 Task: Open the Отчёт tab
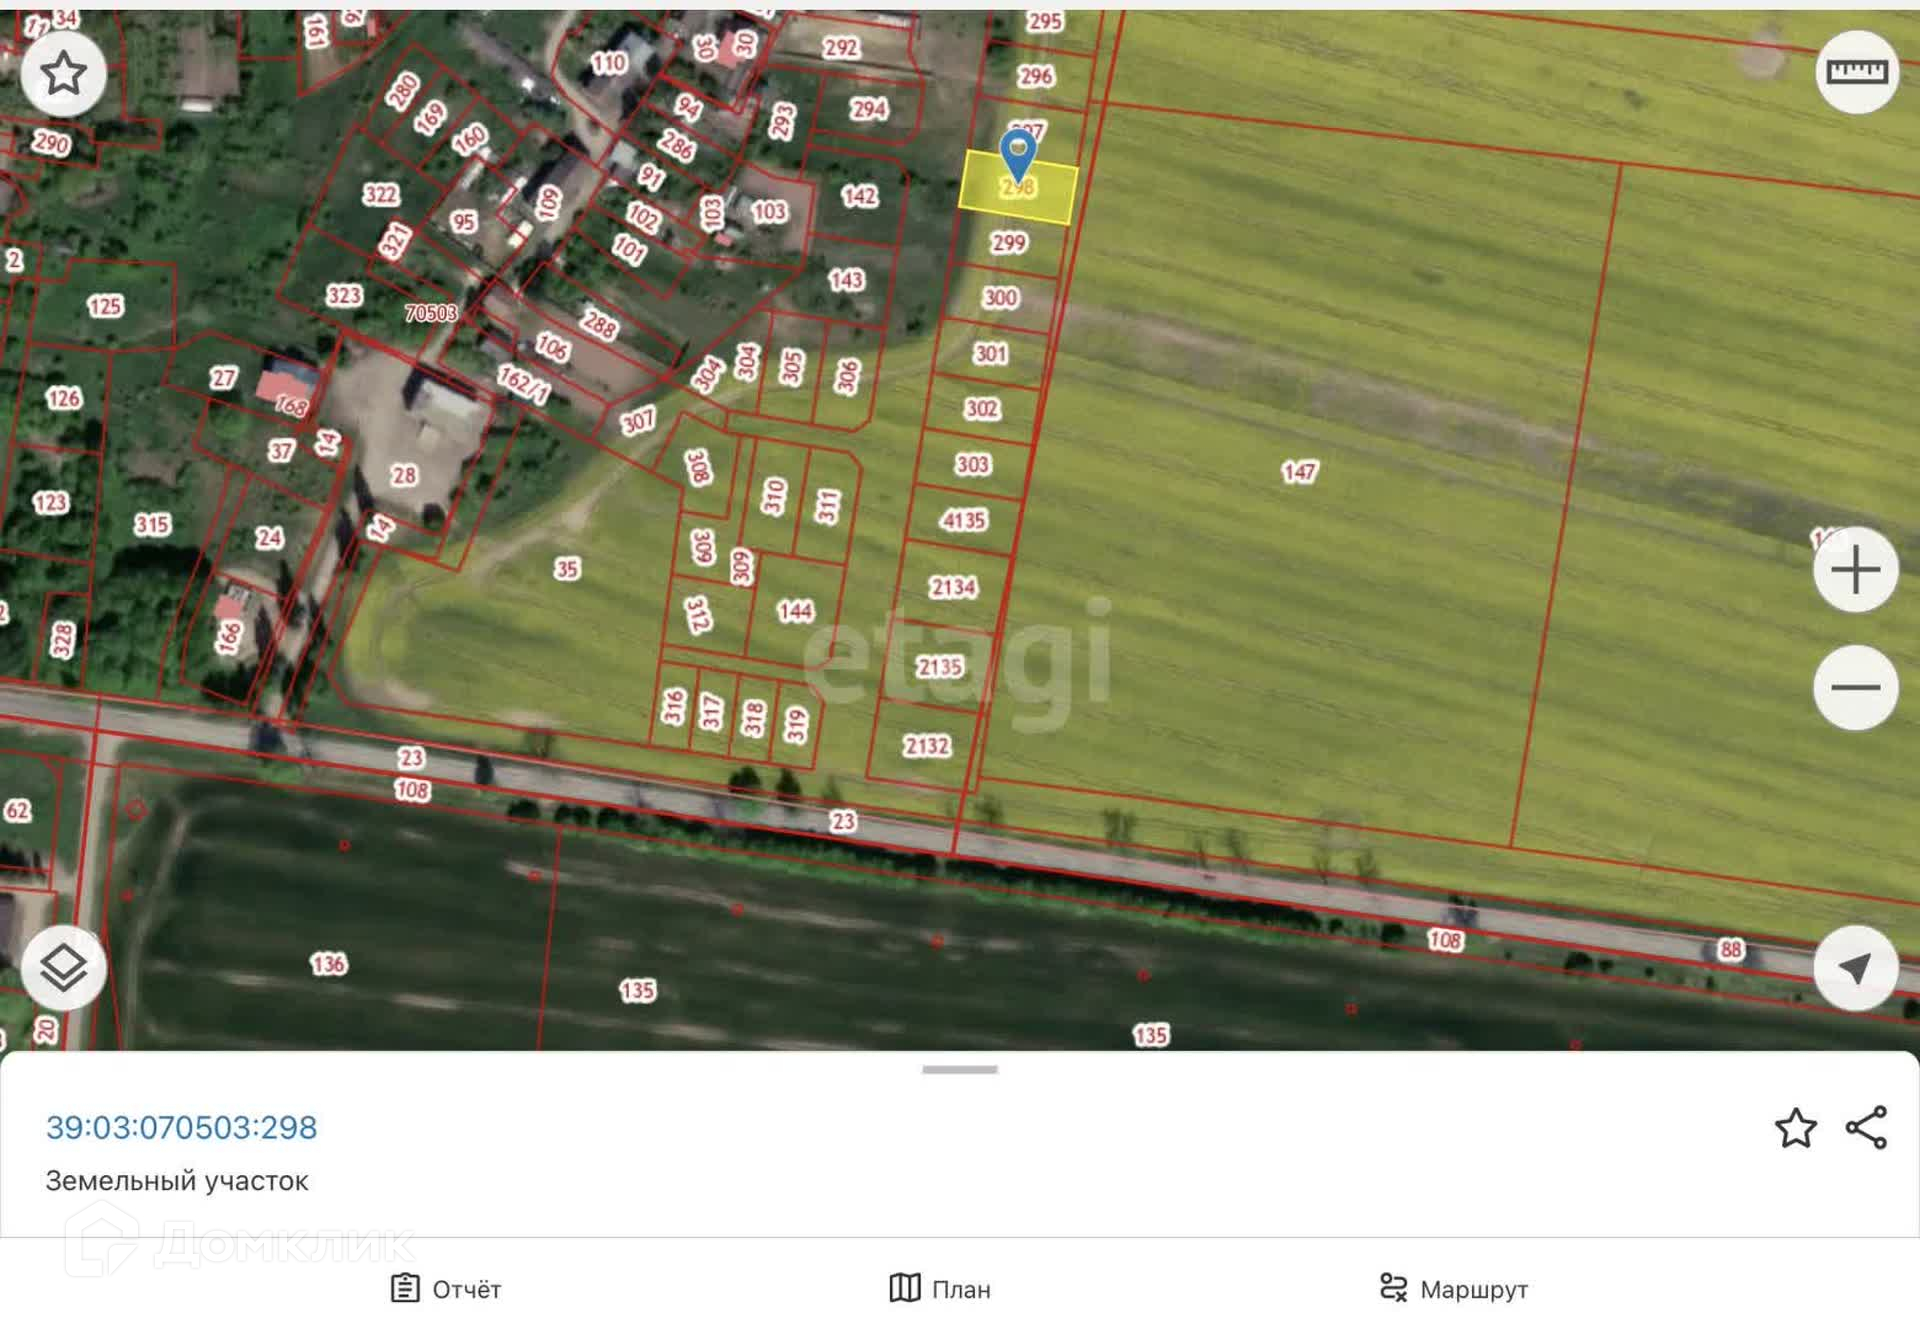coord(446,1289)
